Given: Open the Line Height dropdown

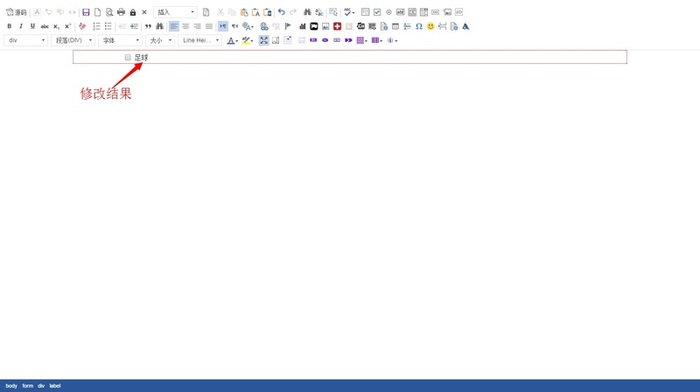Looking at the screenshot, I should click(200, 40).
